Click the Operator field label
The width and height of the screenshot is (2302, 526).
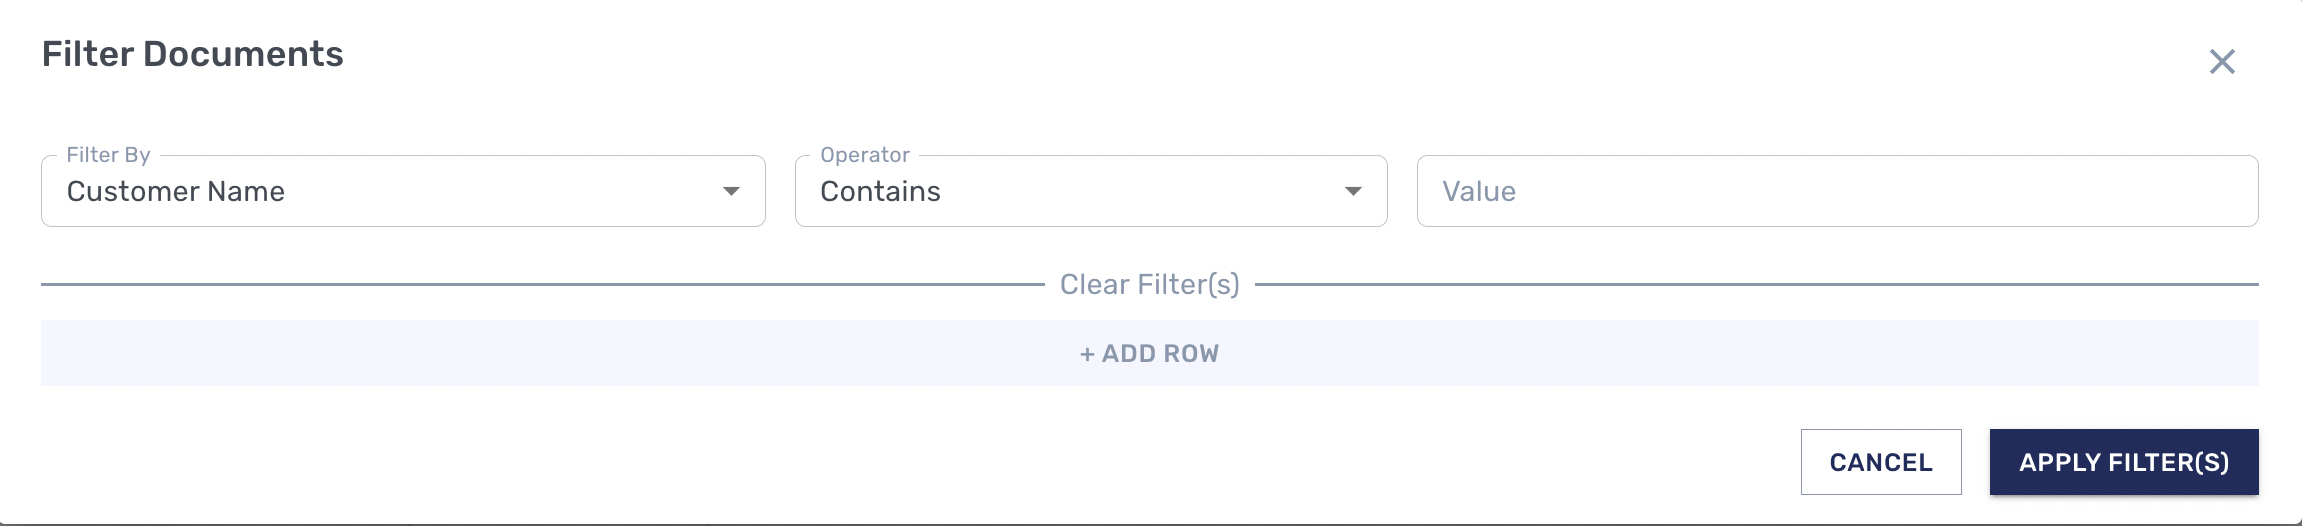tap(865, 155)
